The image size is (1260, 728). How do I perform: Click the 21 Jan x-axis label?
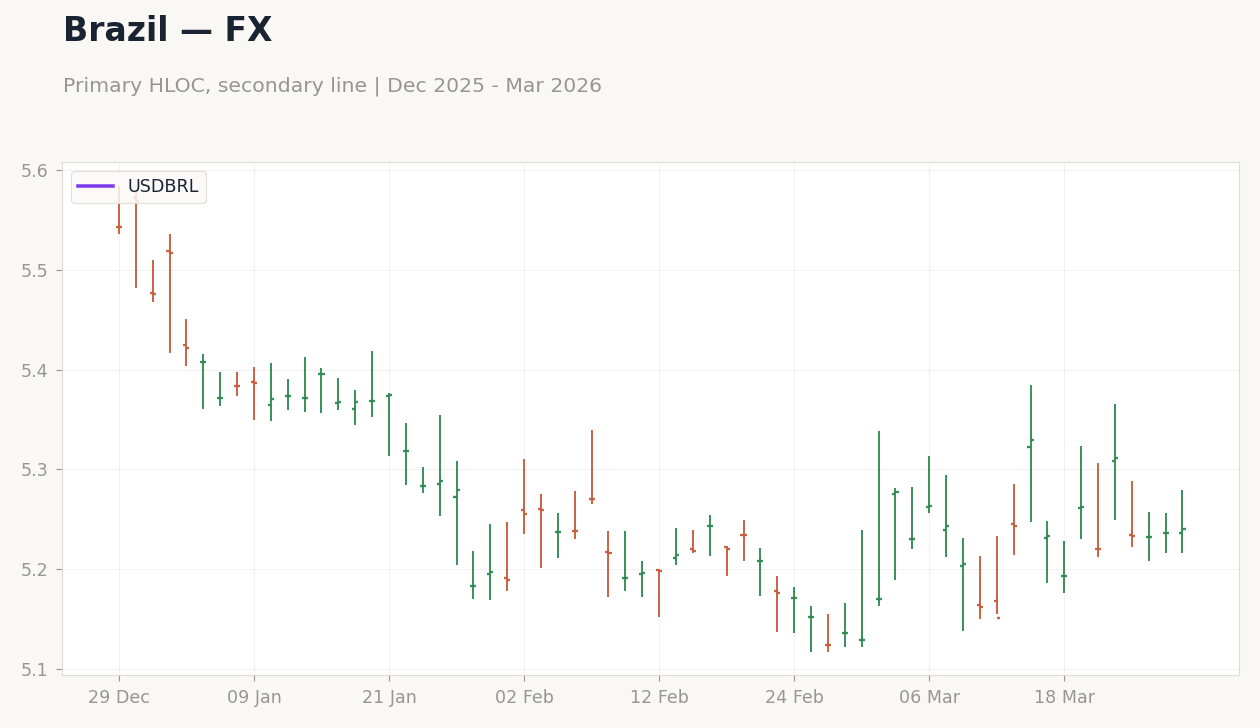point(389,698)
